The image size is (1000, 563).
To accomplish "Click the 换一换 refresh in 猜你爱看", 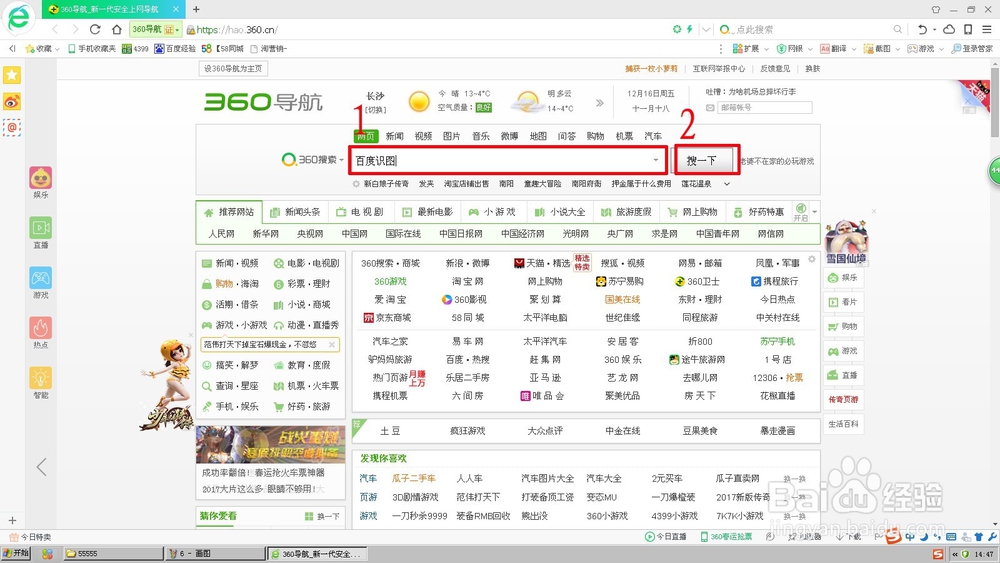I will coord(323,516).
